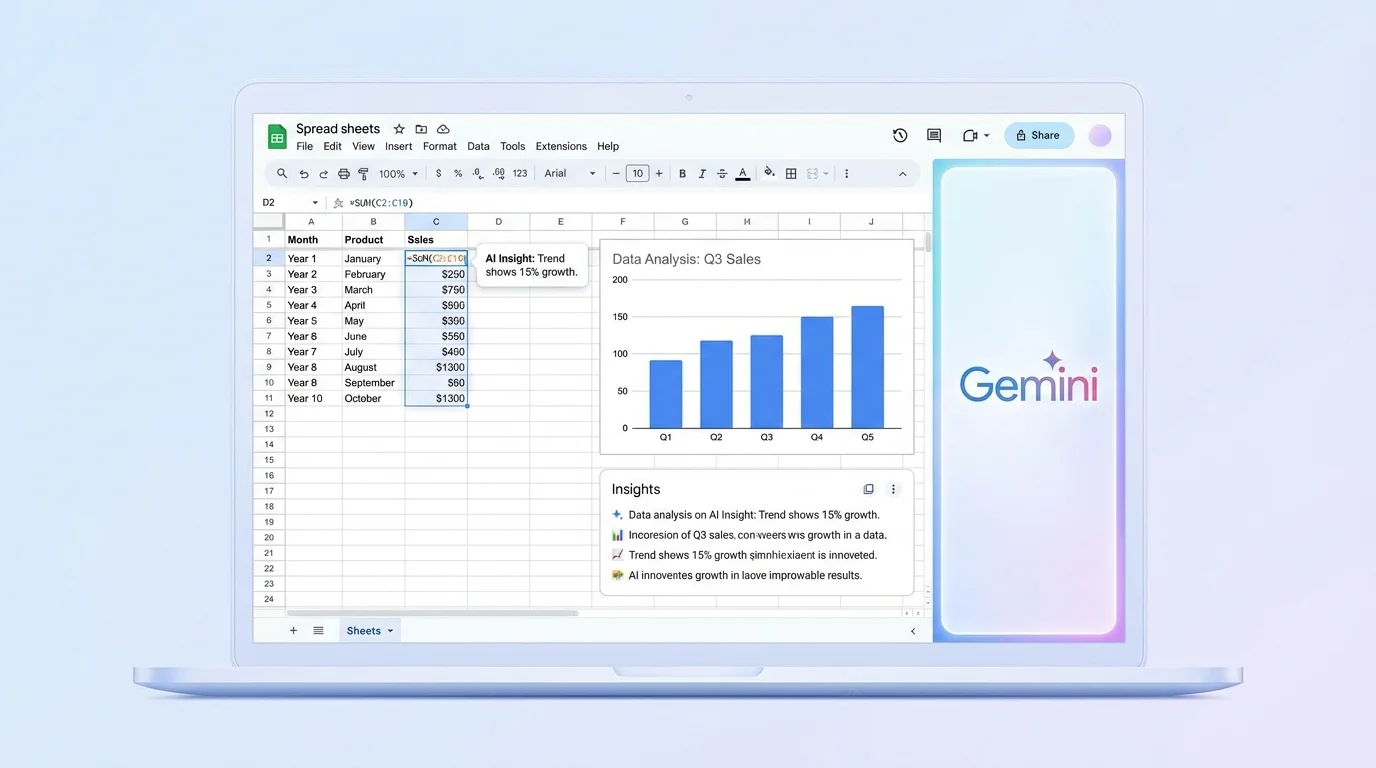
Task: Select the paint format roller icon
Action: (363, 174)
